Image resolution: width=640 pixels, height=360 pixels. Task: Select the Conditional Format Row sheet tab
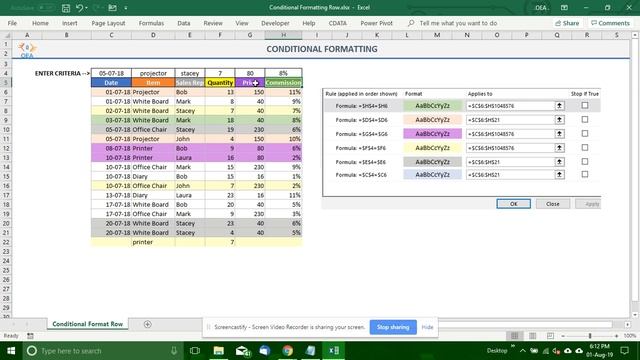tap(87, 324)
